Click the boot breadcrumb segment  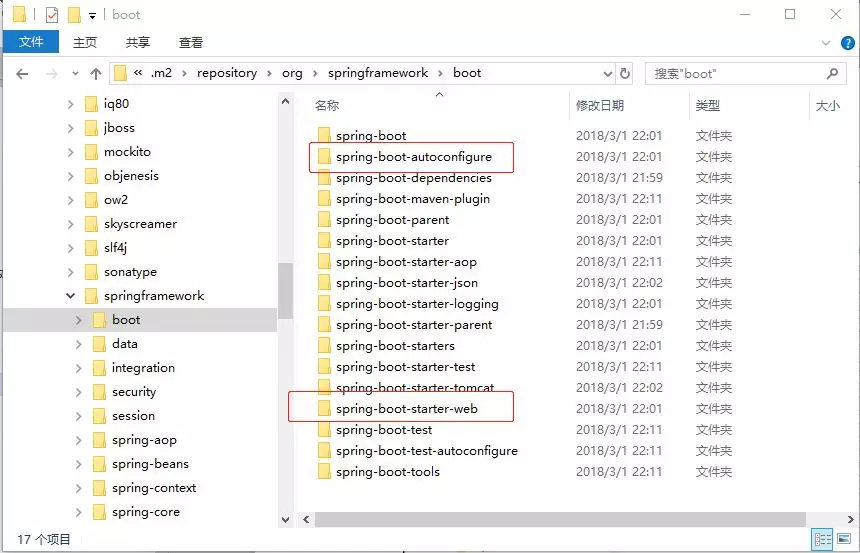coord(467,73)
